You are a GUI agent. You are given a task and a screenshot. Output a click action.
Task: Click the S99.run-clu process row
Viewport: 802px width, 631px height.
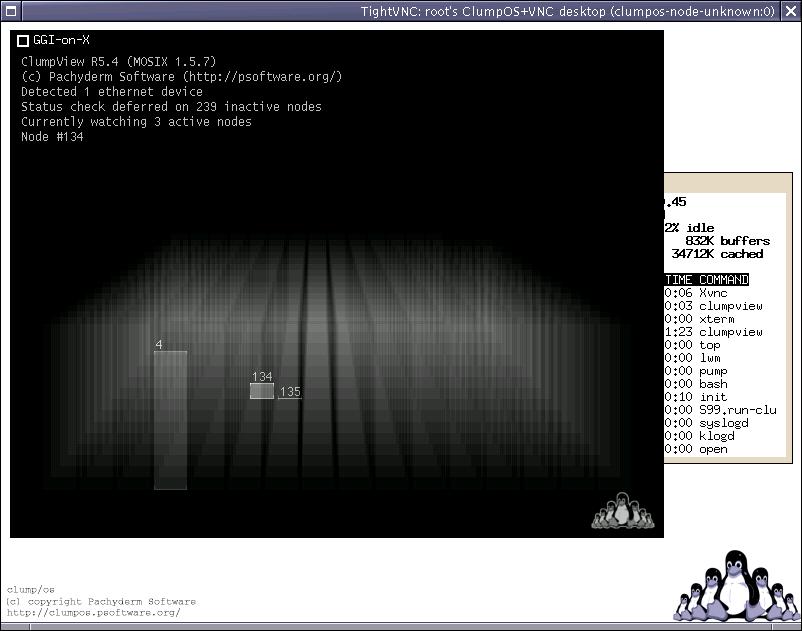click(721, 410)
